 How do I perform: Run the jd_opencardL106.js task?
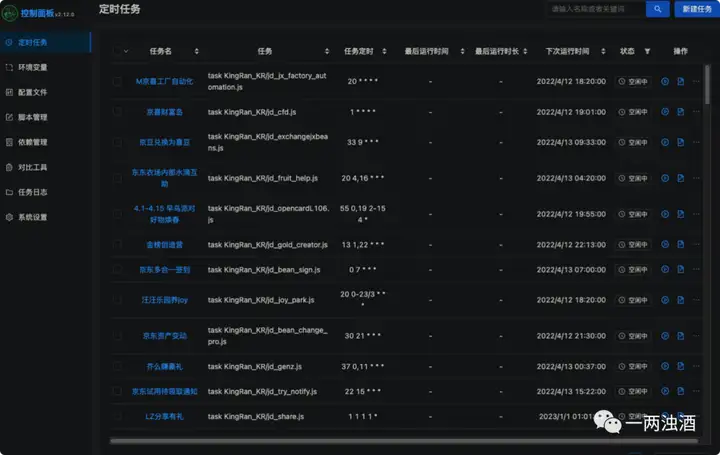(x=665, y=214)
